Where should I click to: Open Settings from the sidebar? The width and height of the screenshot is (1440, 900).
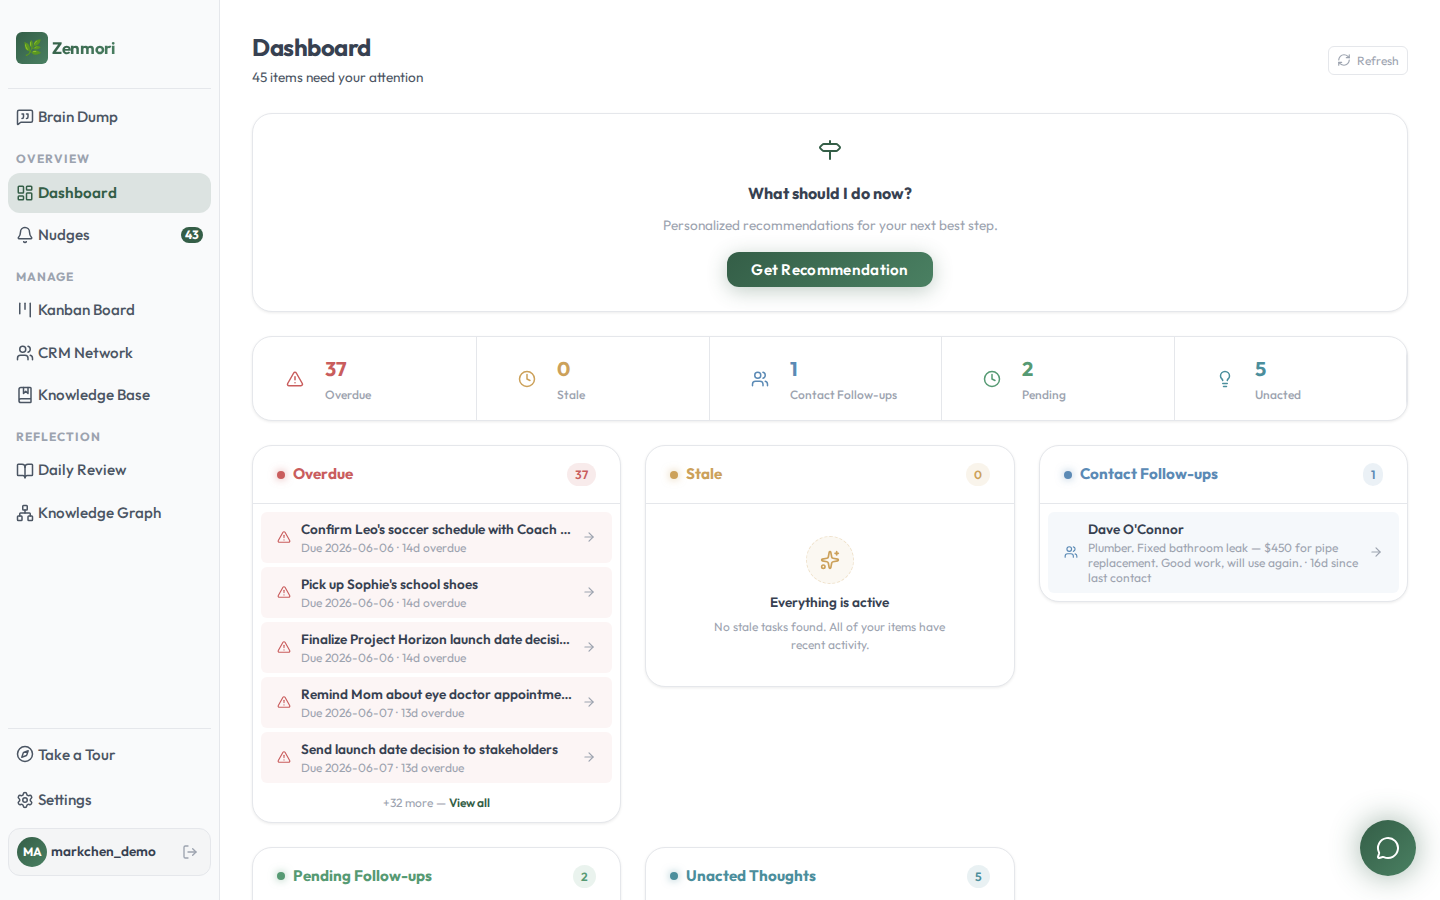point(109,800)
